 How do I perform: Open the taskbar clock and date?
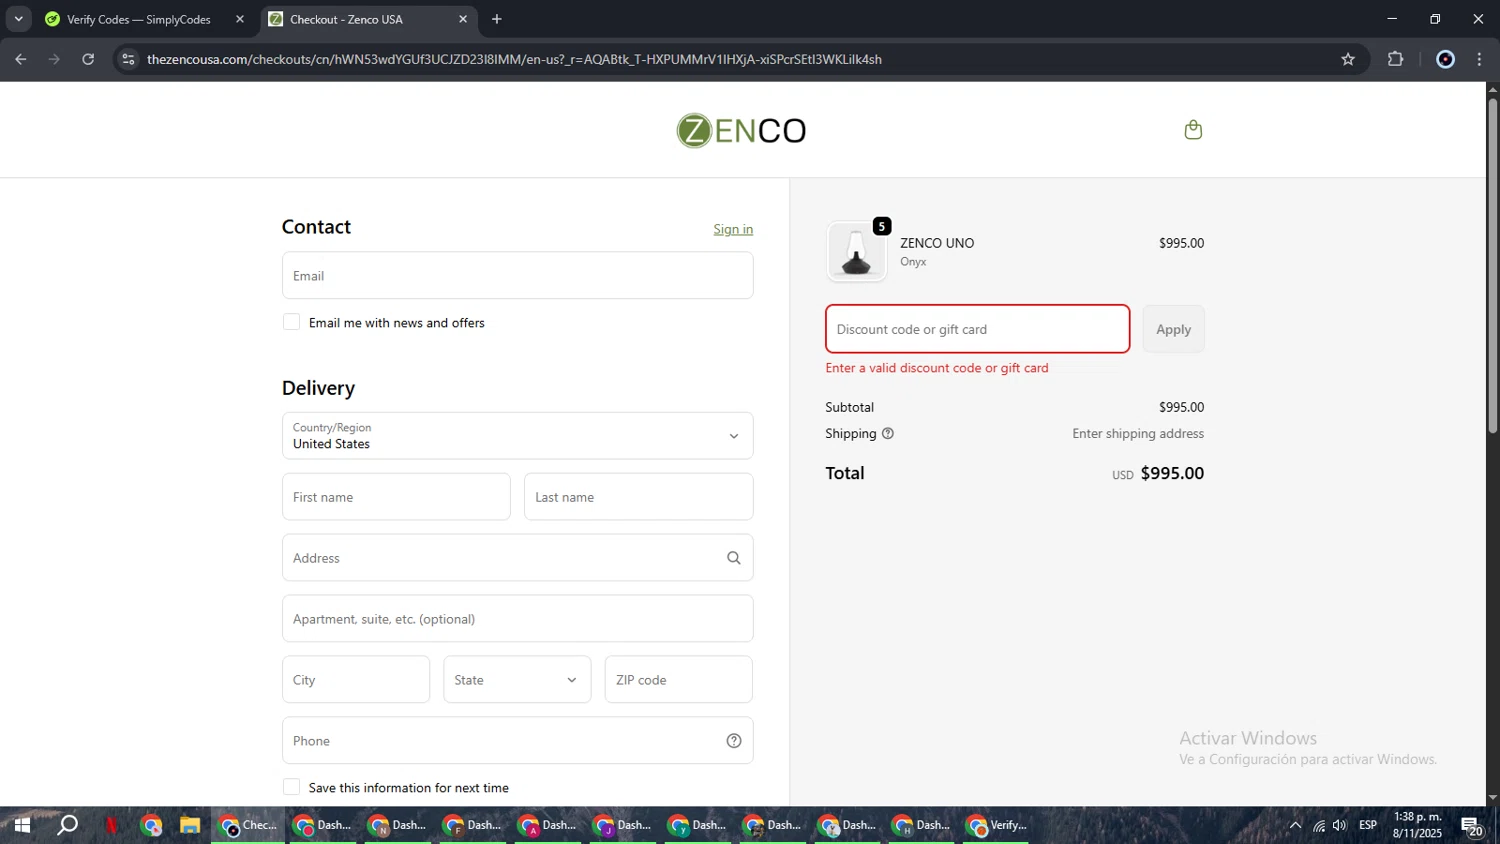pyautogui.click(x=1417, y=825)
